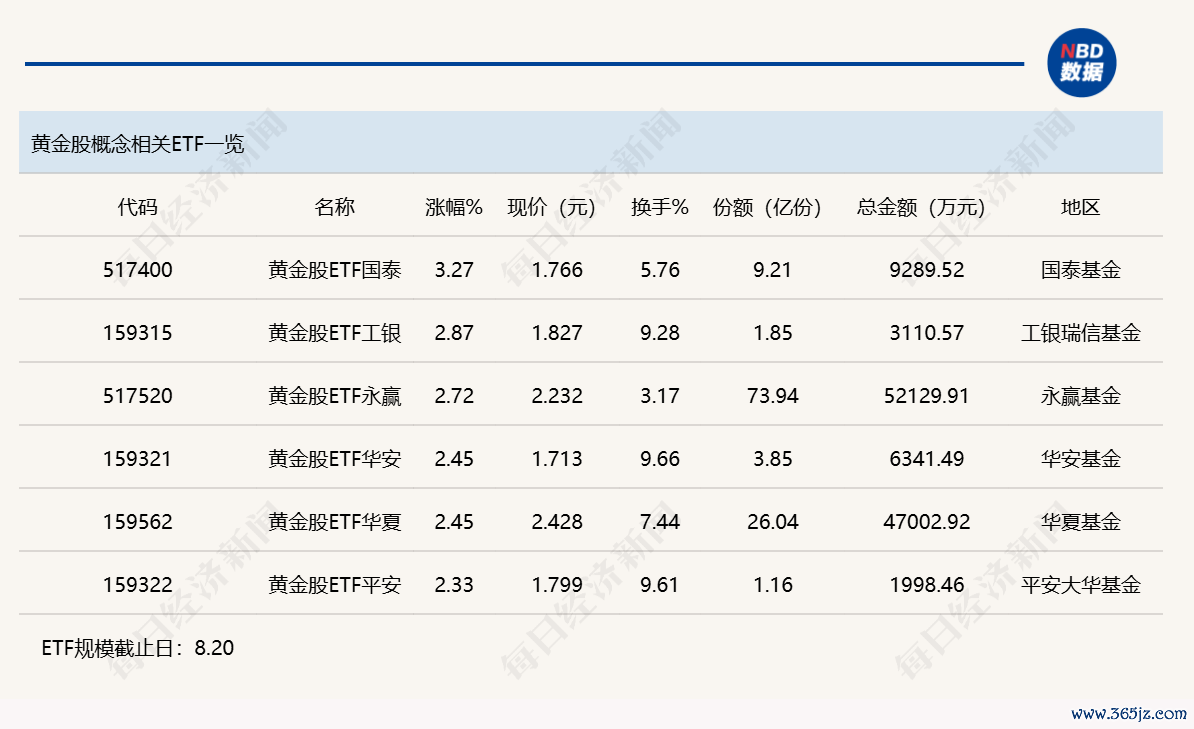Click turnover value 9.61
The image size is (1194, 729).
659,585
